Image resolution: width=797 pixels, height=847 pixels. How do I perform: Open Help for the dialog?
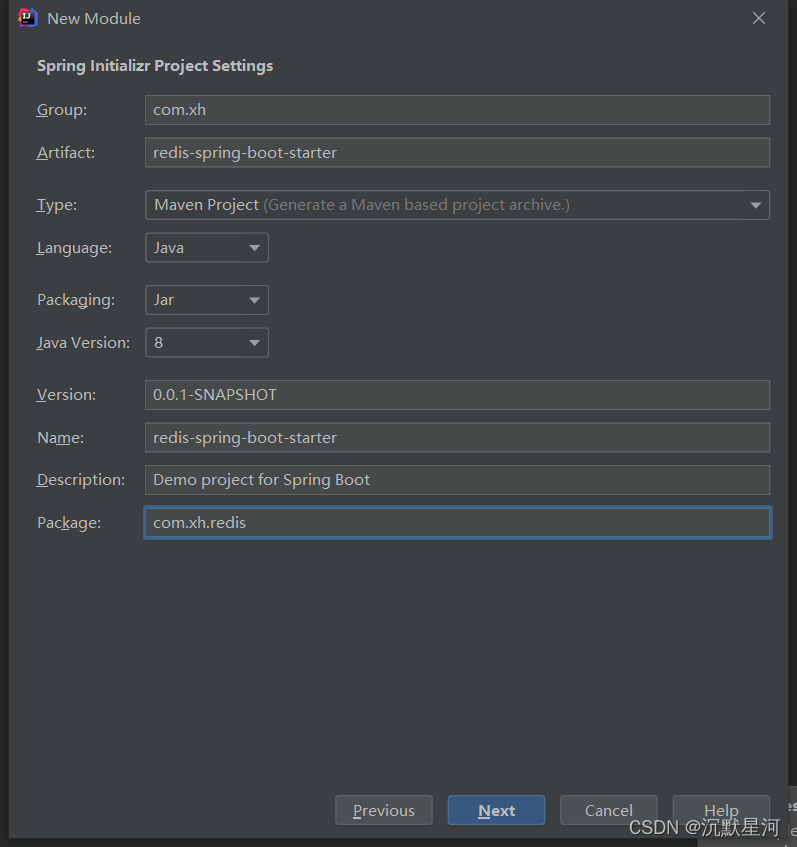tap(721, 810)
